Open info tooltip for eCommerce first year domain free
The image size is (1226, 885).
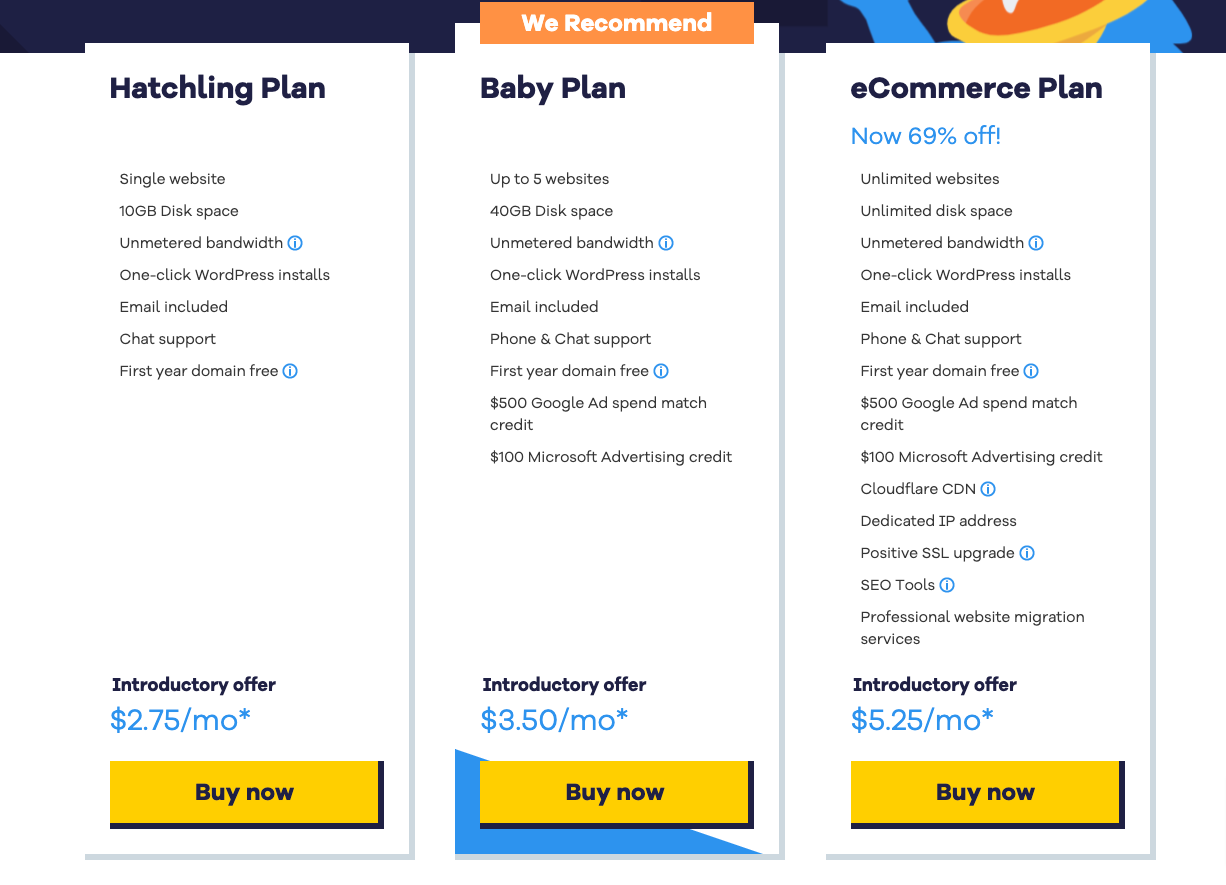click(x=1031, y=370)
